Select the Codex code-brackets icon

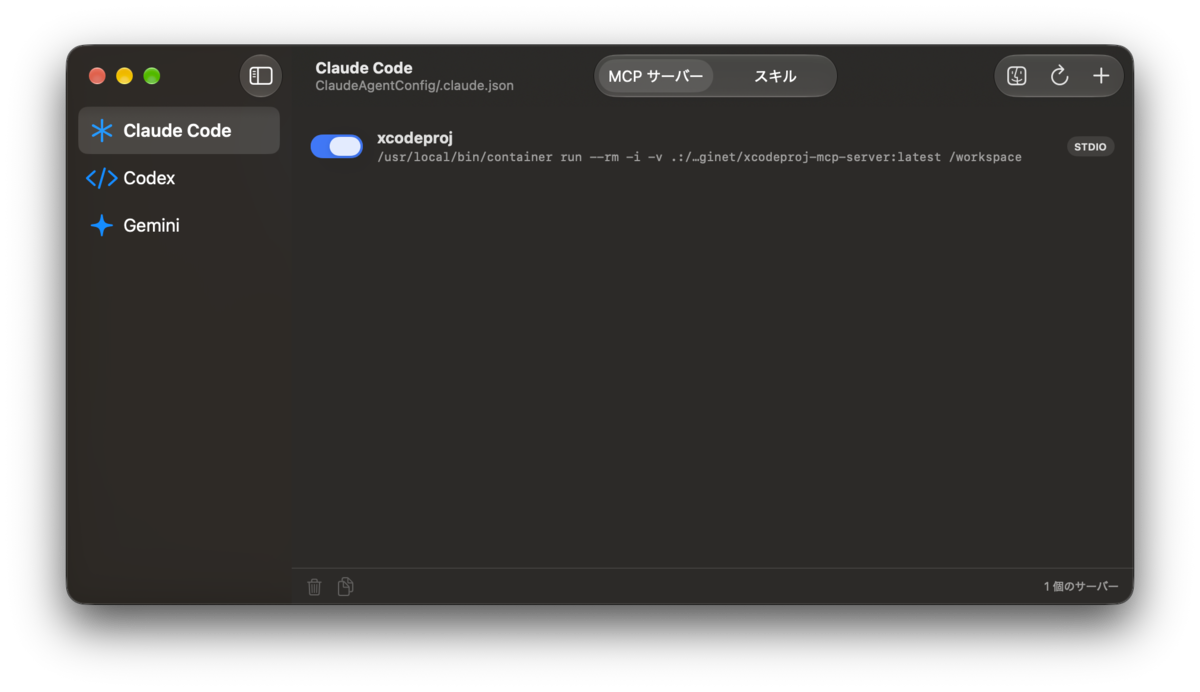point(101,178)
